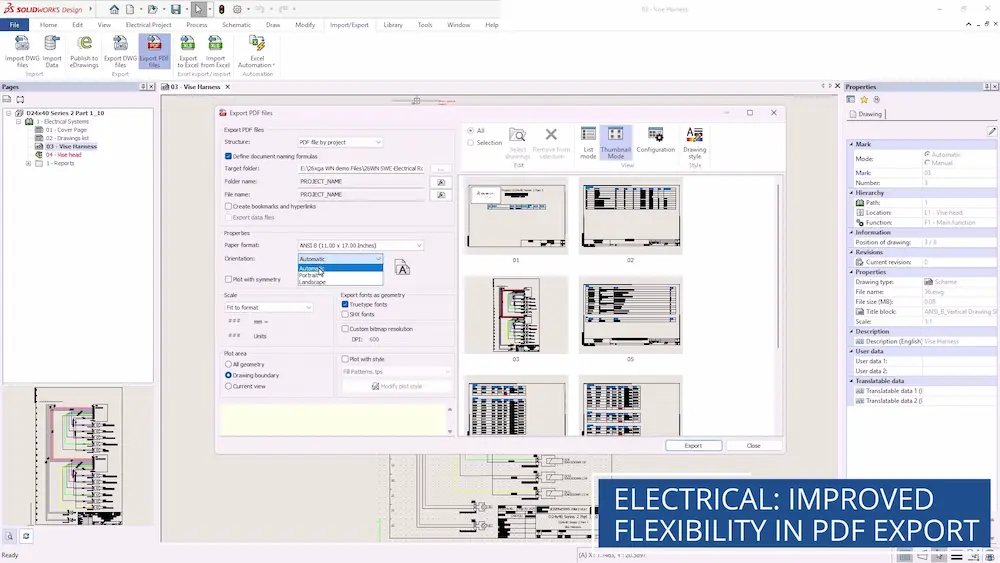Switch to the Schematic ribbon tab
Screen dimensions: 1000x563
click(x=236, y=24)
